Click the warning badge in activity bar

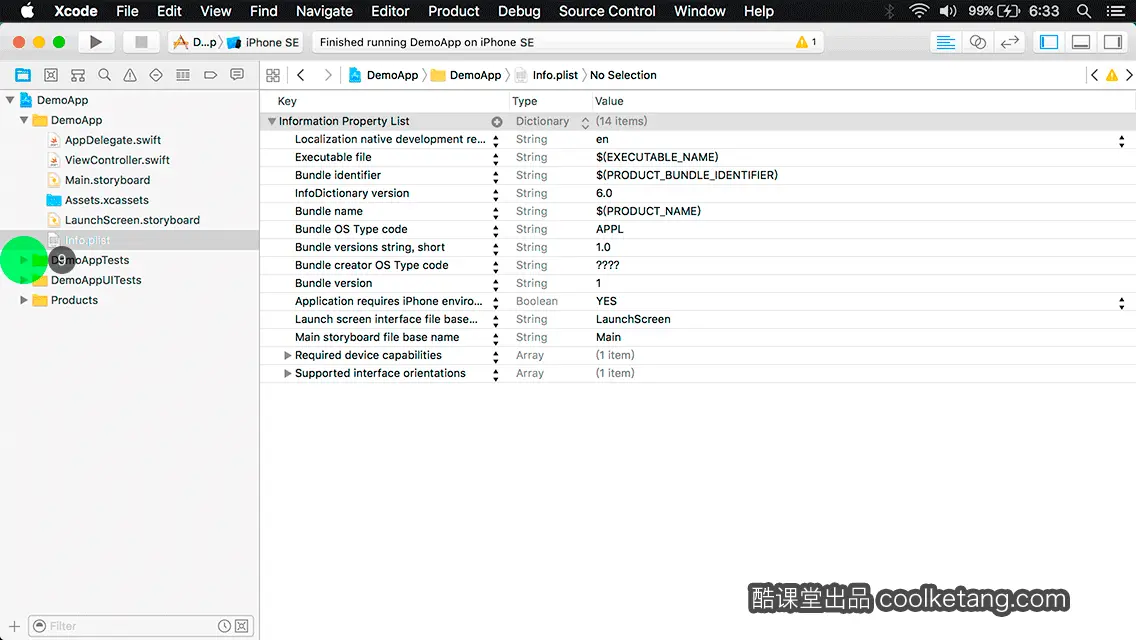[x=806, y=42]
